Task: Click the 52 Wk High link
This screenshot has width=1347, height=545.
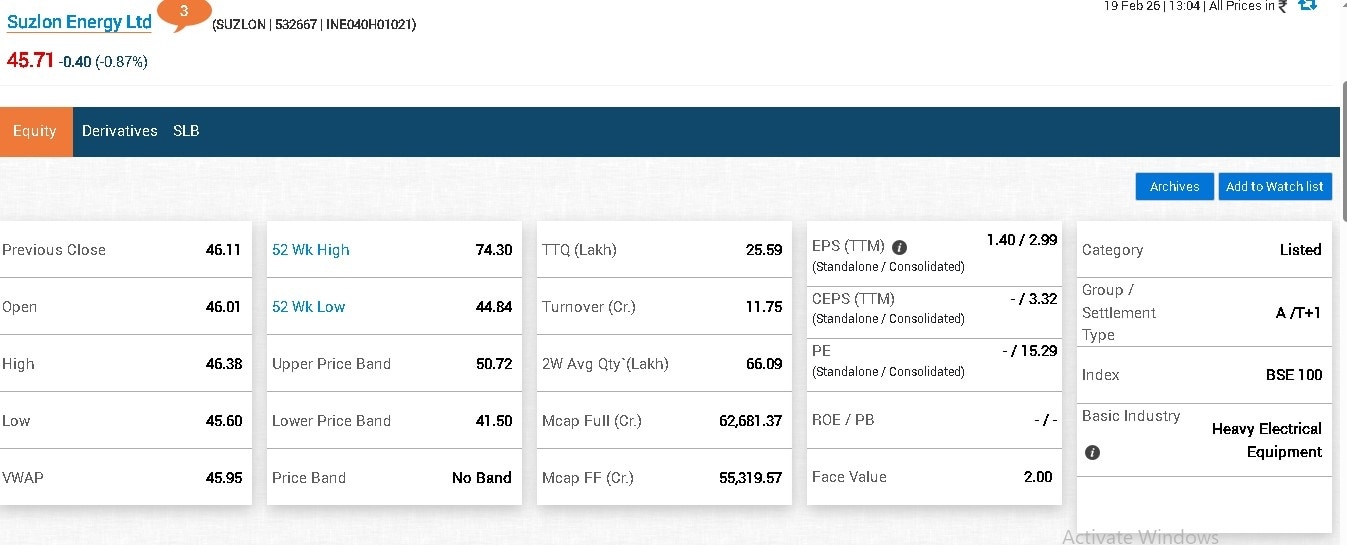Action: tap(311, 250)
